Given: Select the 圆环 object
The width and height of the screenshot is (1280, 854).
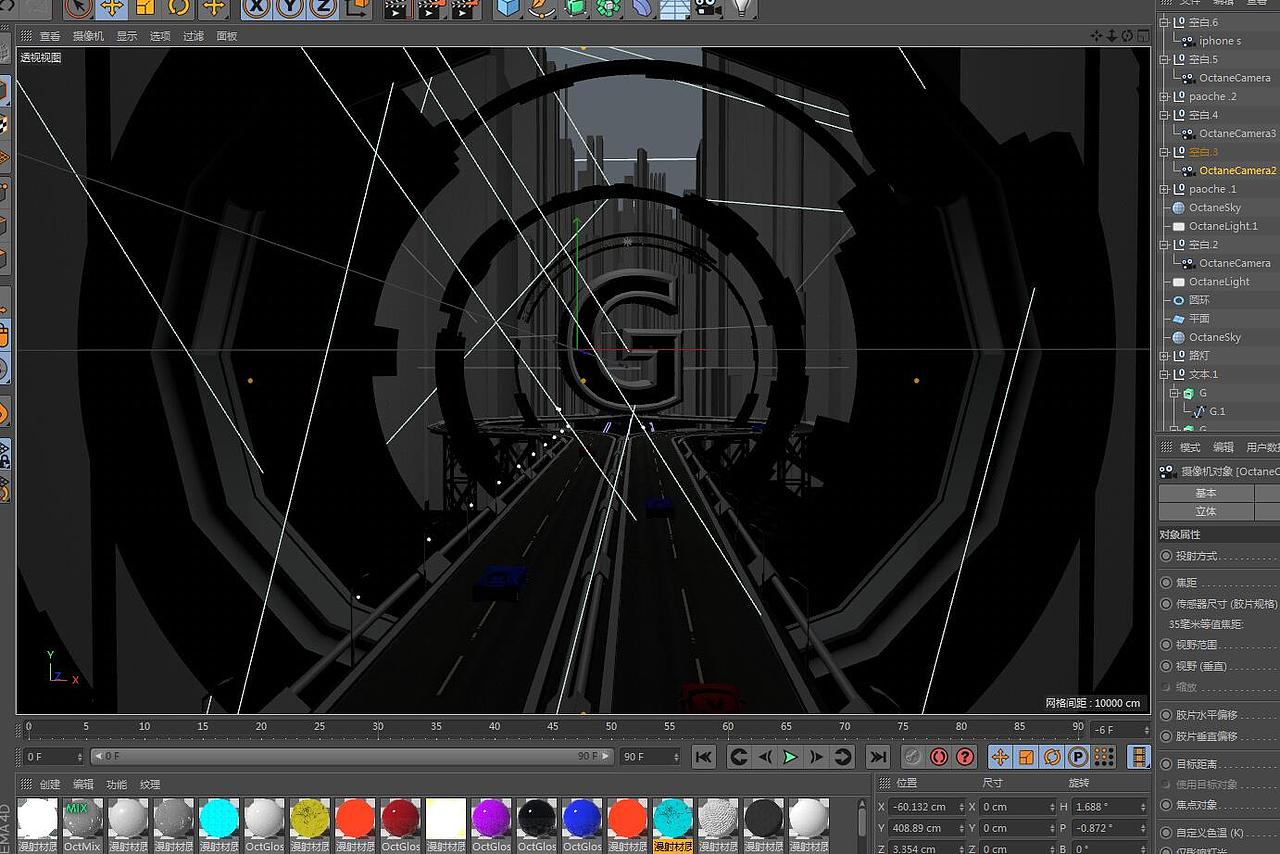Looking at the screenshot, I should point(1199,300).
